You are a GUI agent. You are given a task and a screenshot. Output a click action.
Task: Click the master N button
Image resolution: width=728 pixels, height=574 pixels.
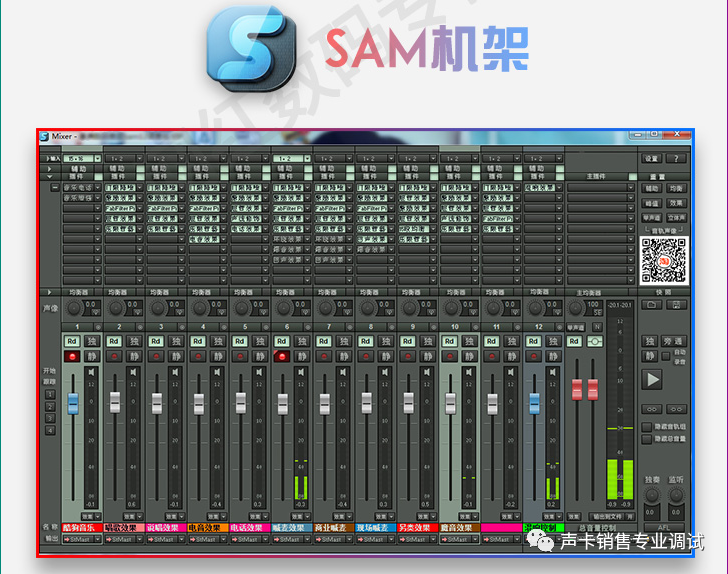[597, 327]
